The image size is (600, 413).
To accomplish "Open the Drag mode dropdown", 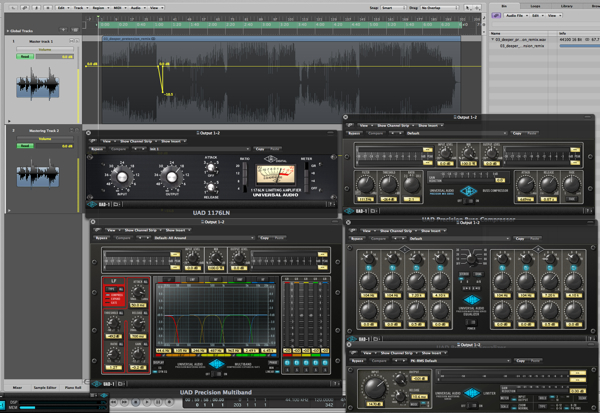I will click(x=439, y=8).
